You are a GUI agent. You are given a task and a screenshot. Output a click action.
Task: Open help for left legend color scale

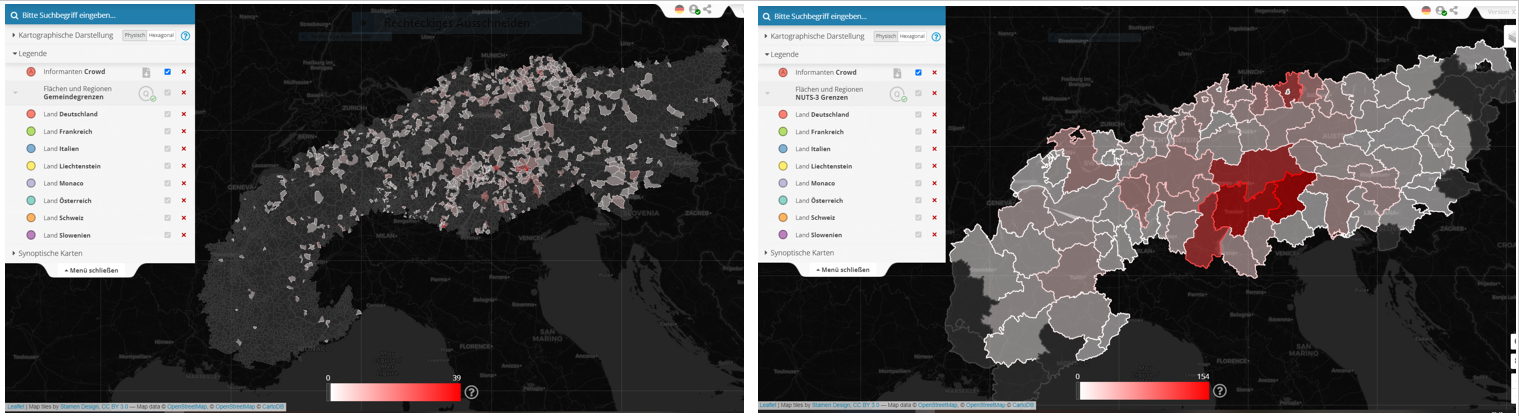point(472,392)
